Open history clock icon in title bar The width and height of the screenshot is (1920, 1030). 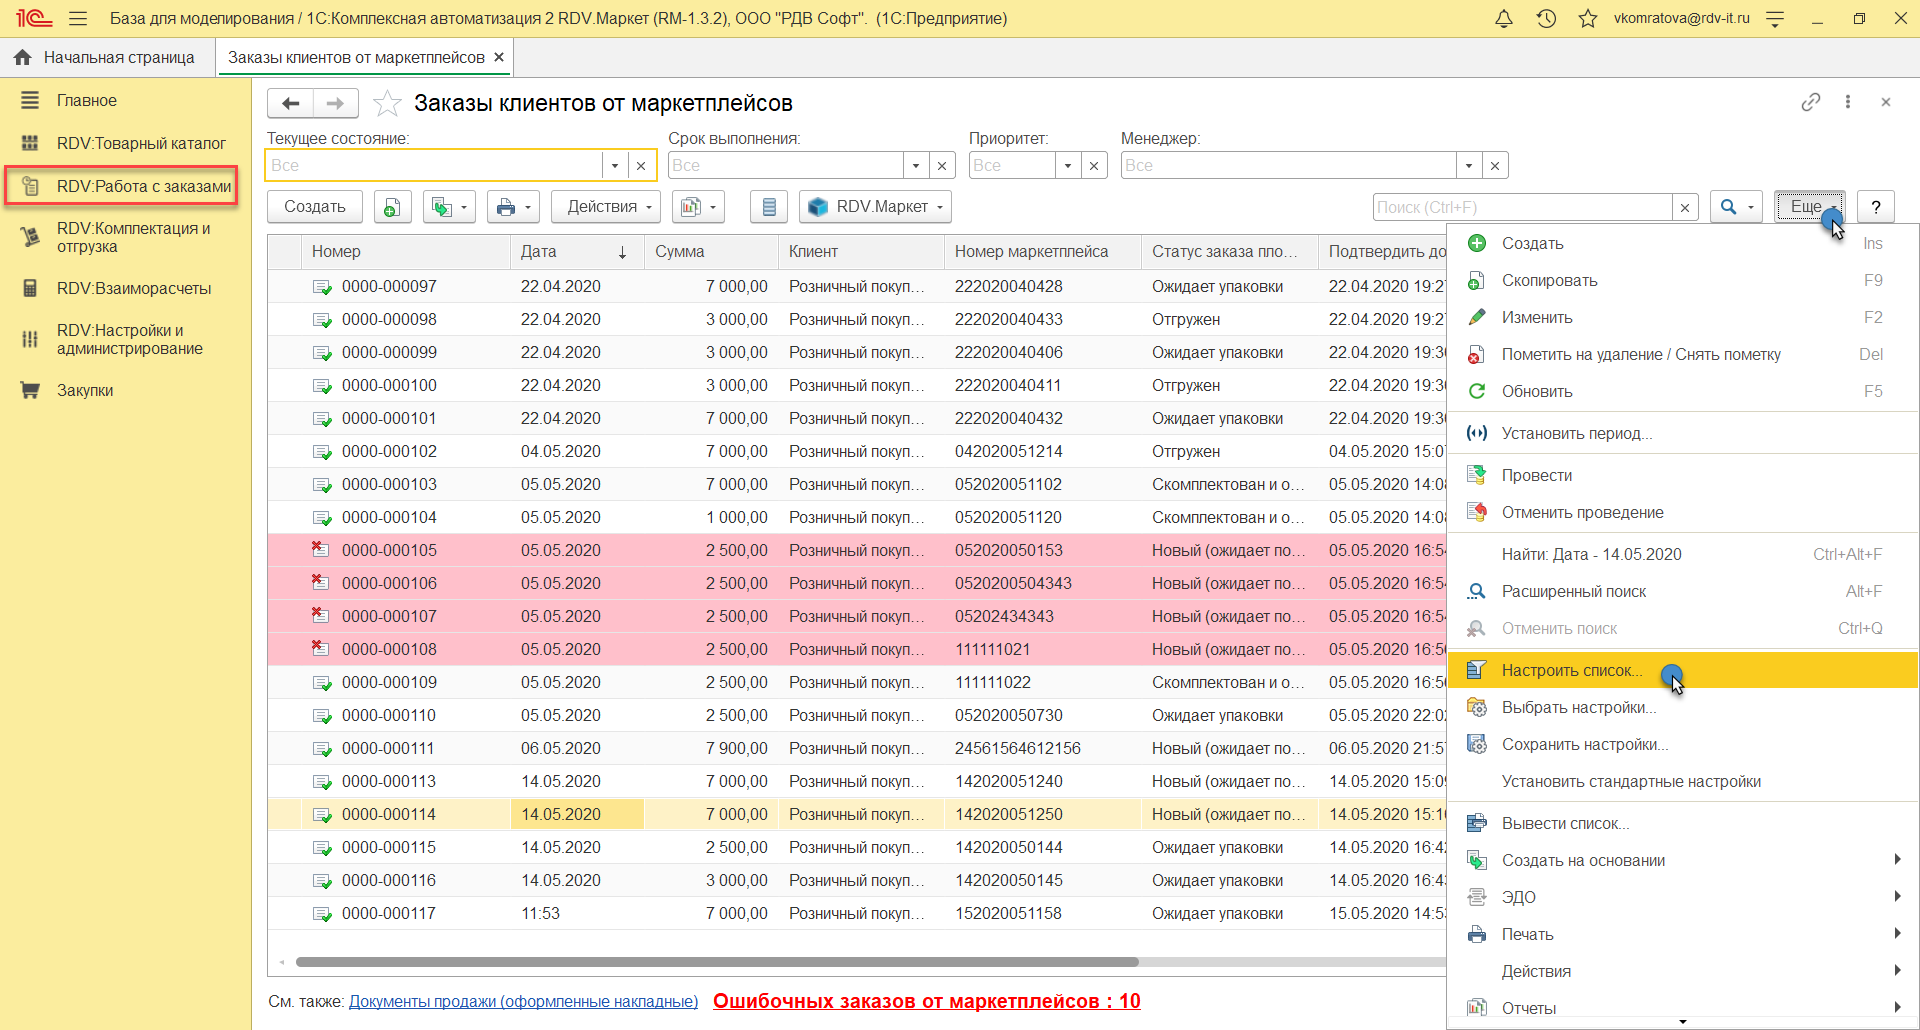[1546, 19]
